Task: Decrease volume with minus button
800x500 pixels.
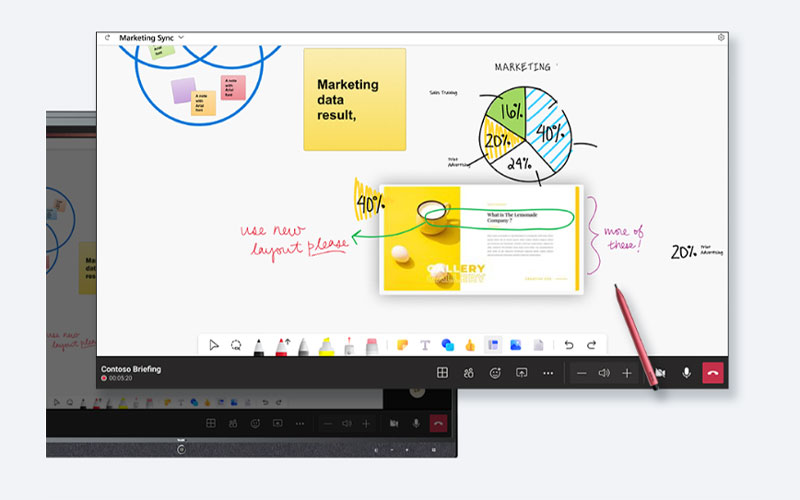Action: click(x=582, y=373)
